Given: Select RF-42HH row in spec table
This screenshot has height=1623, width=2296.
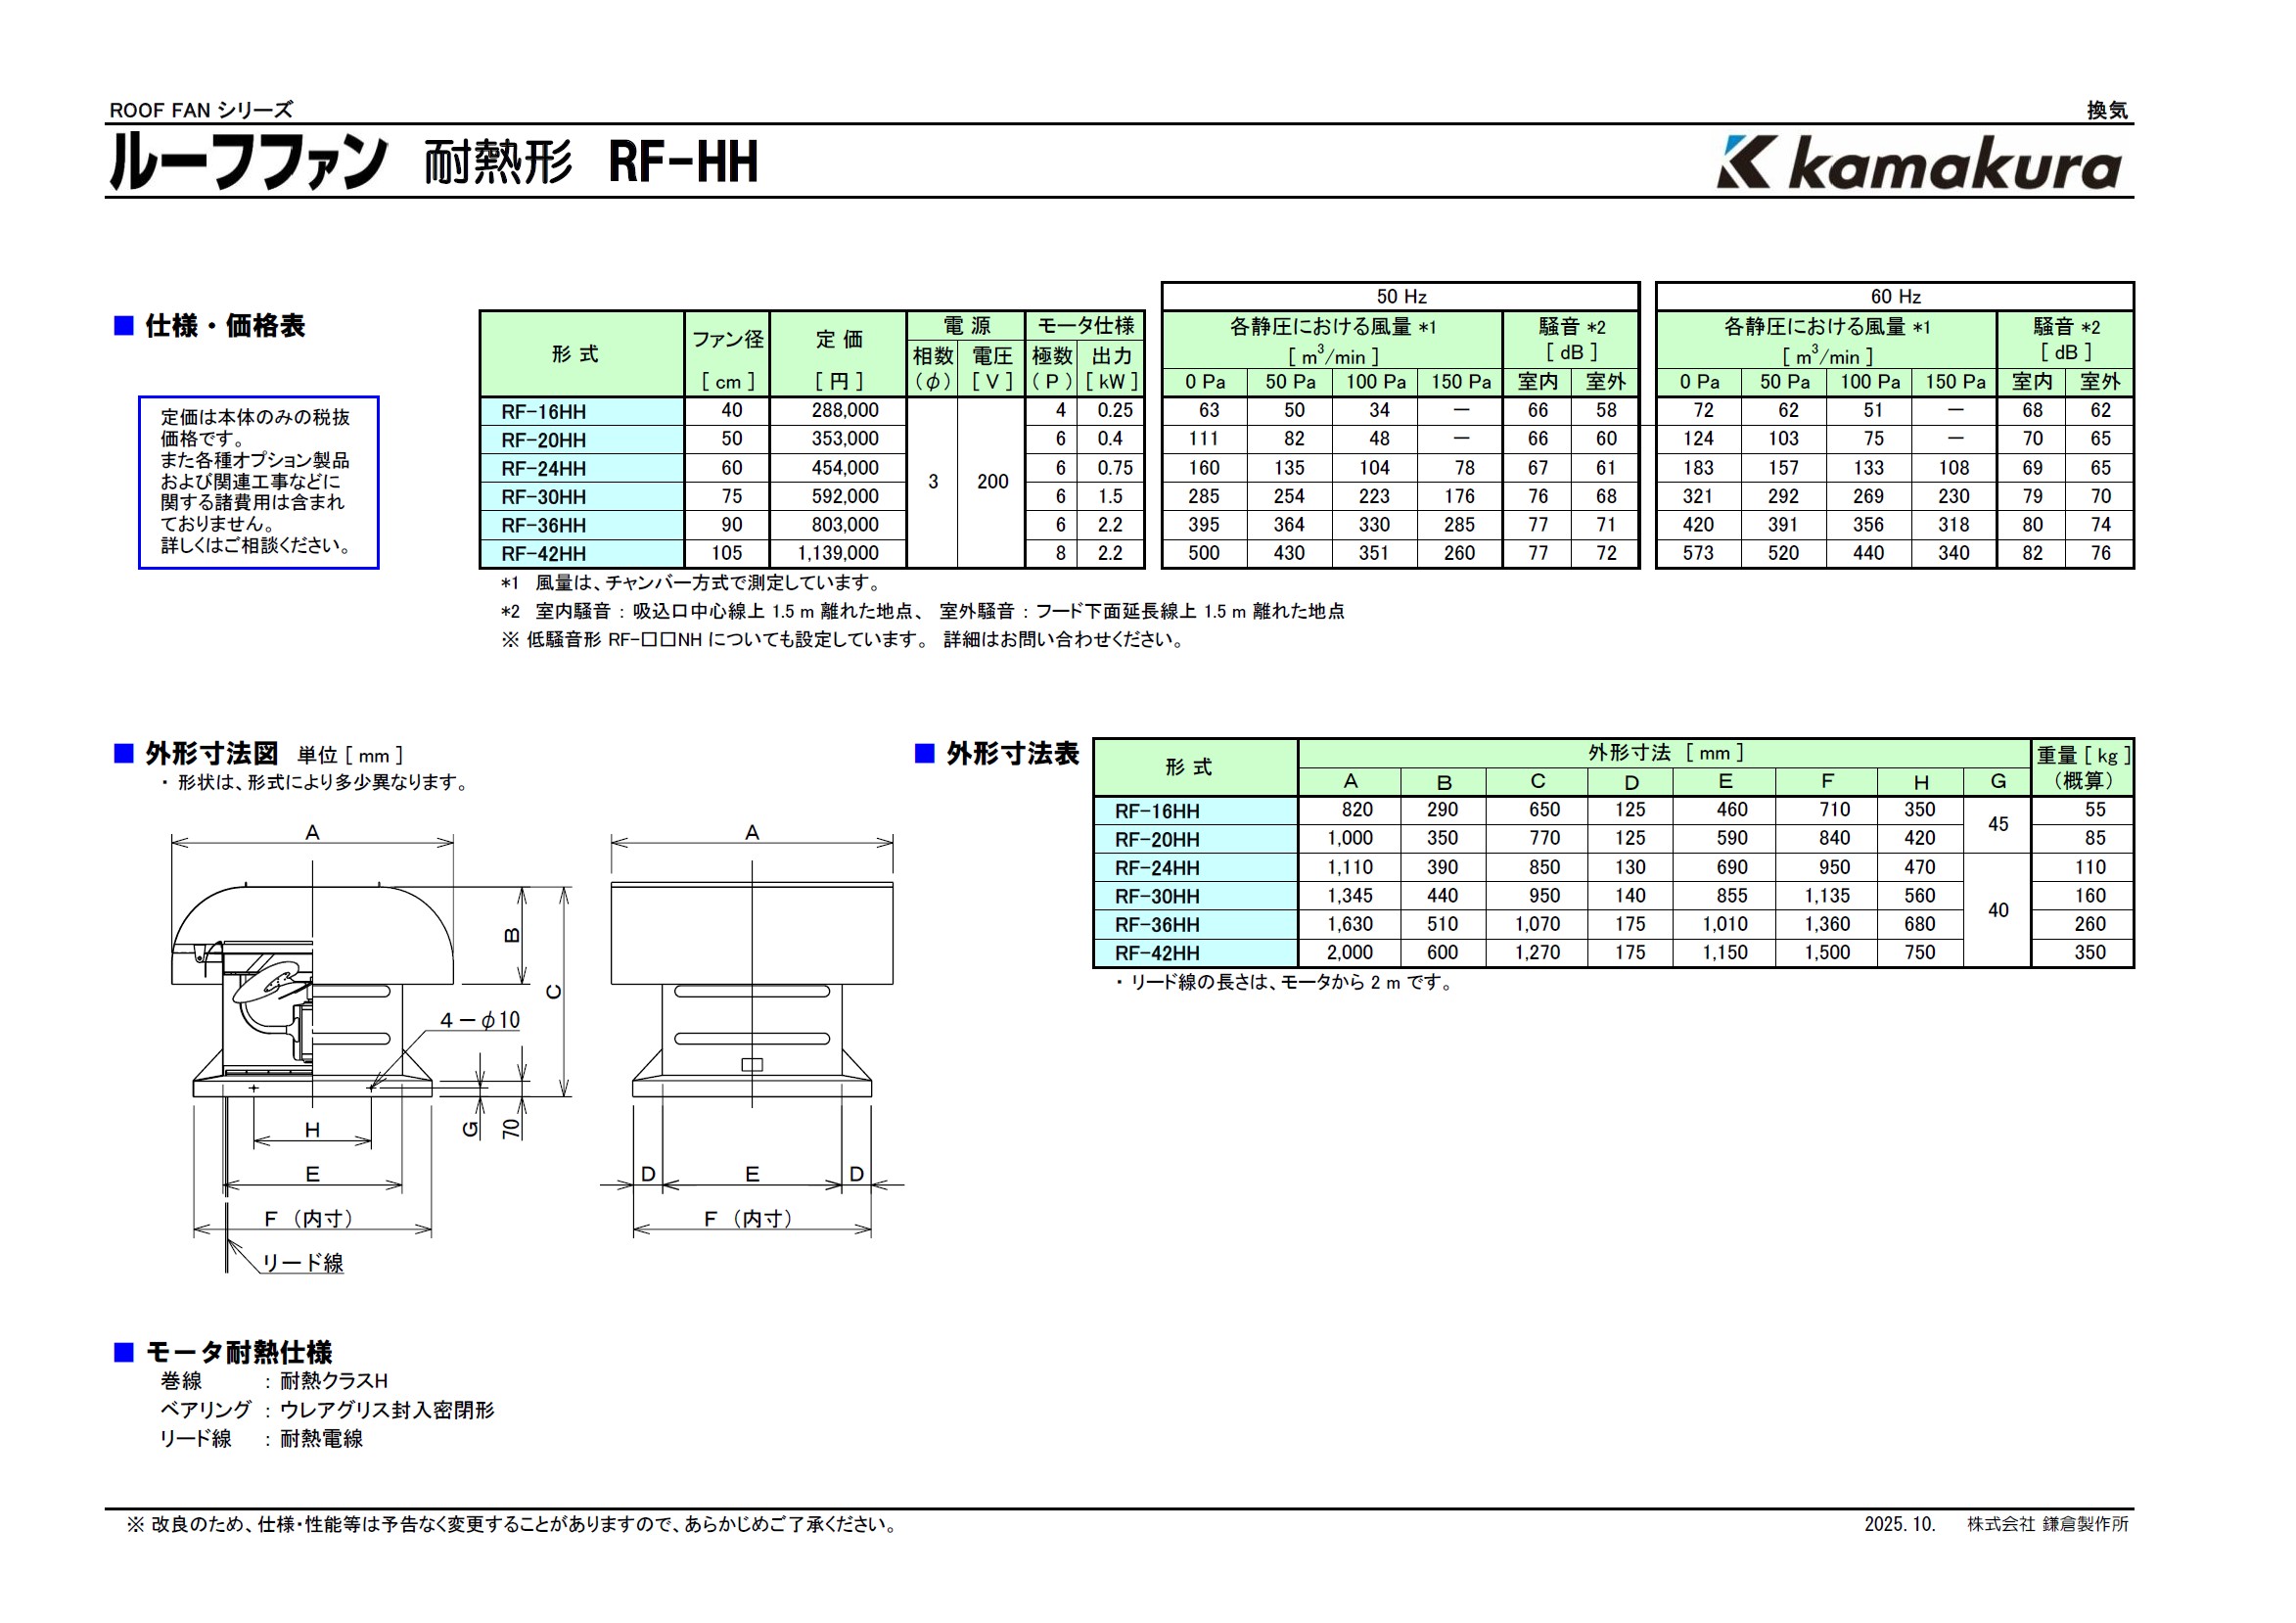Looking at the screenshot, I should point(544,553).
